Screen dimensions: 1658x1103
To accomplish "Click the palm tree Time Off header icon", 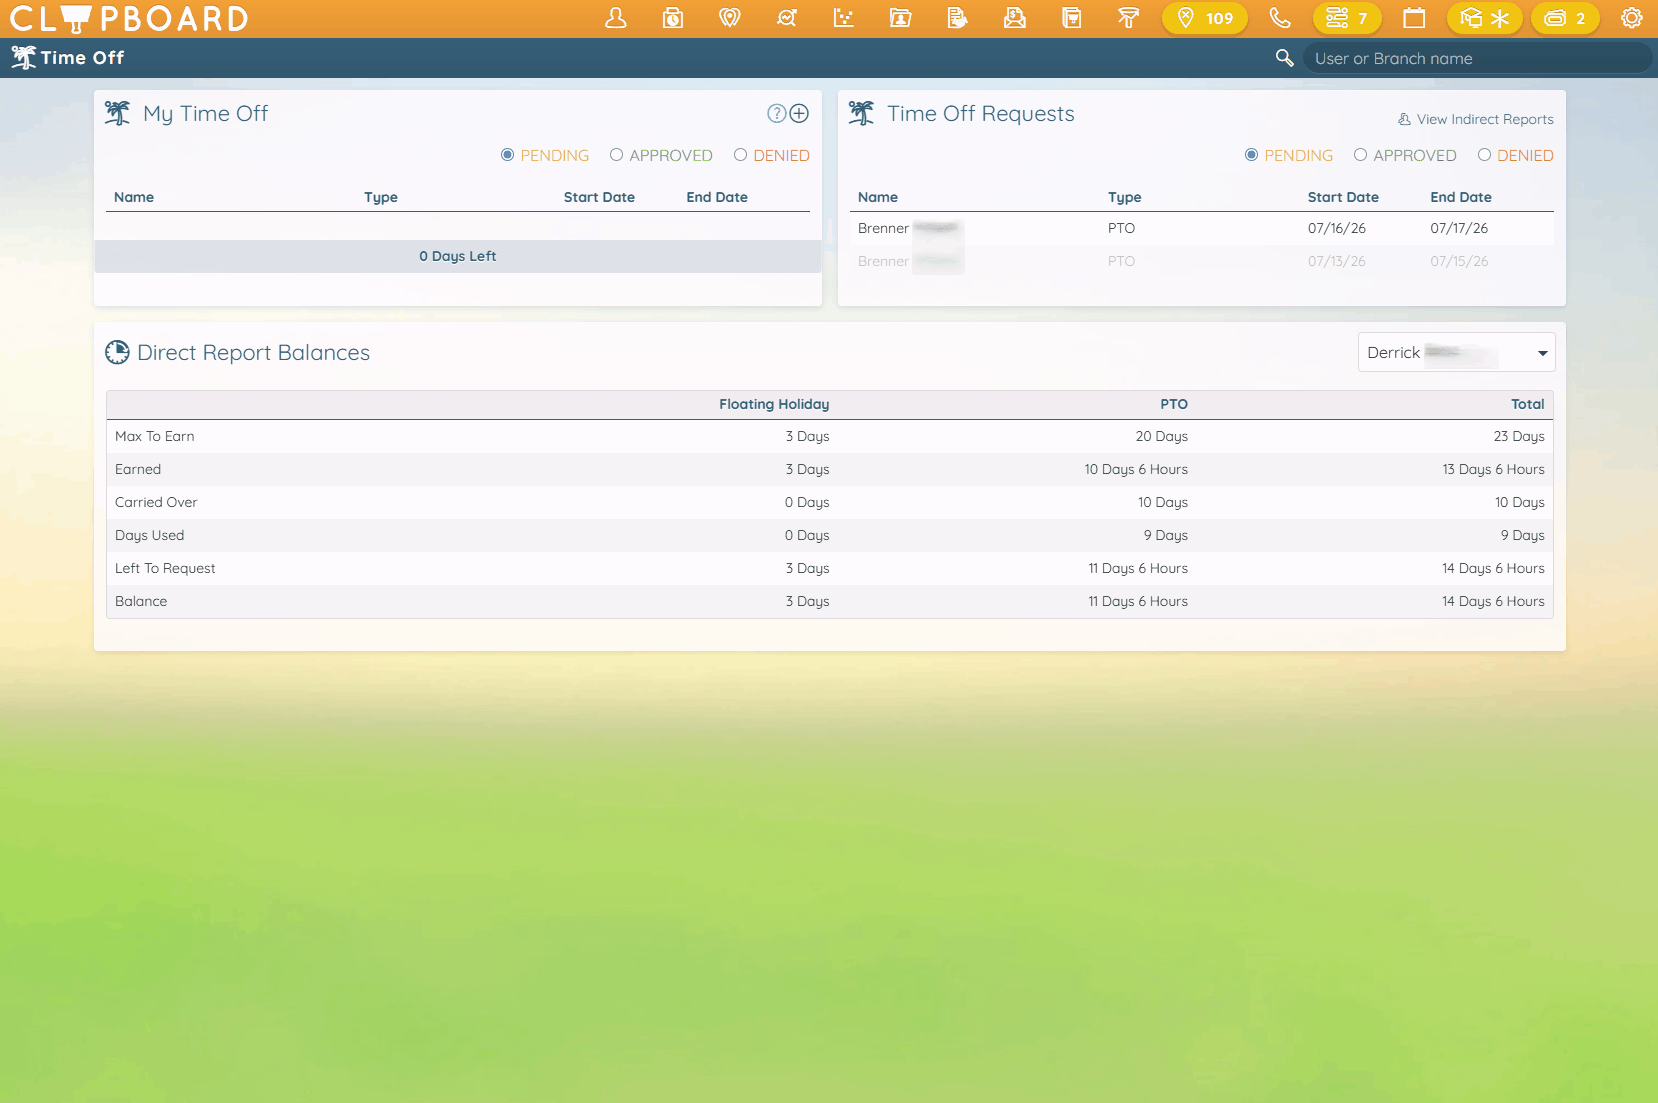I will click(x=24, y=58).
